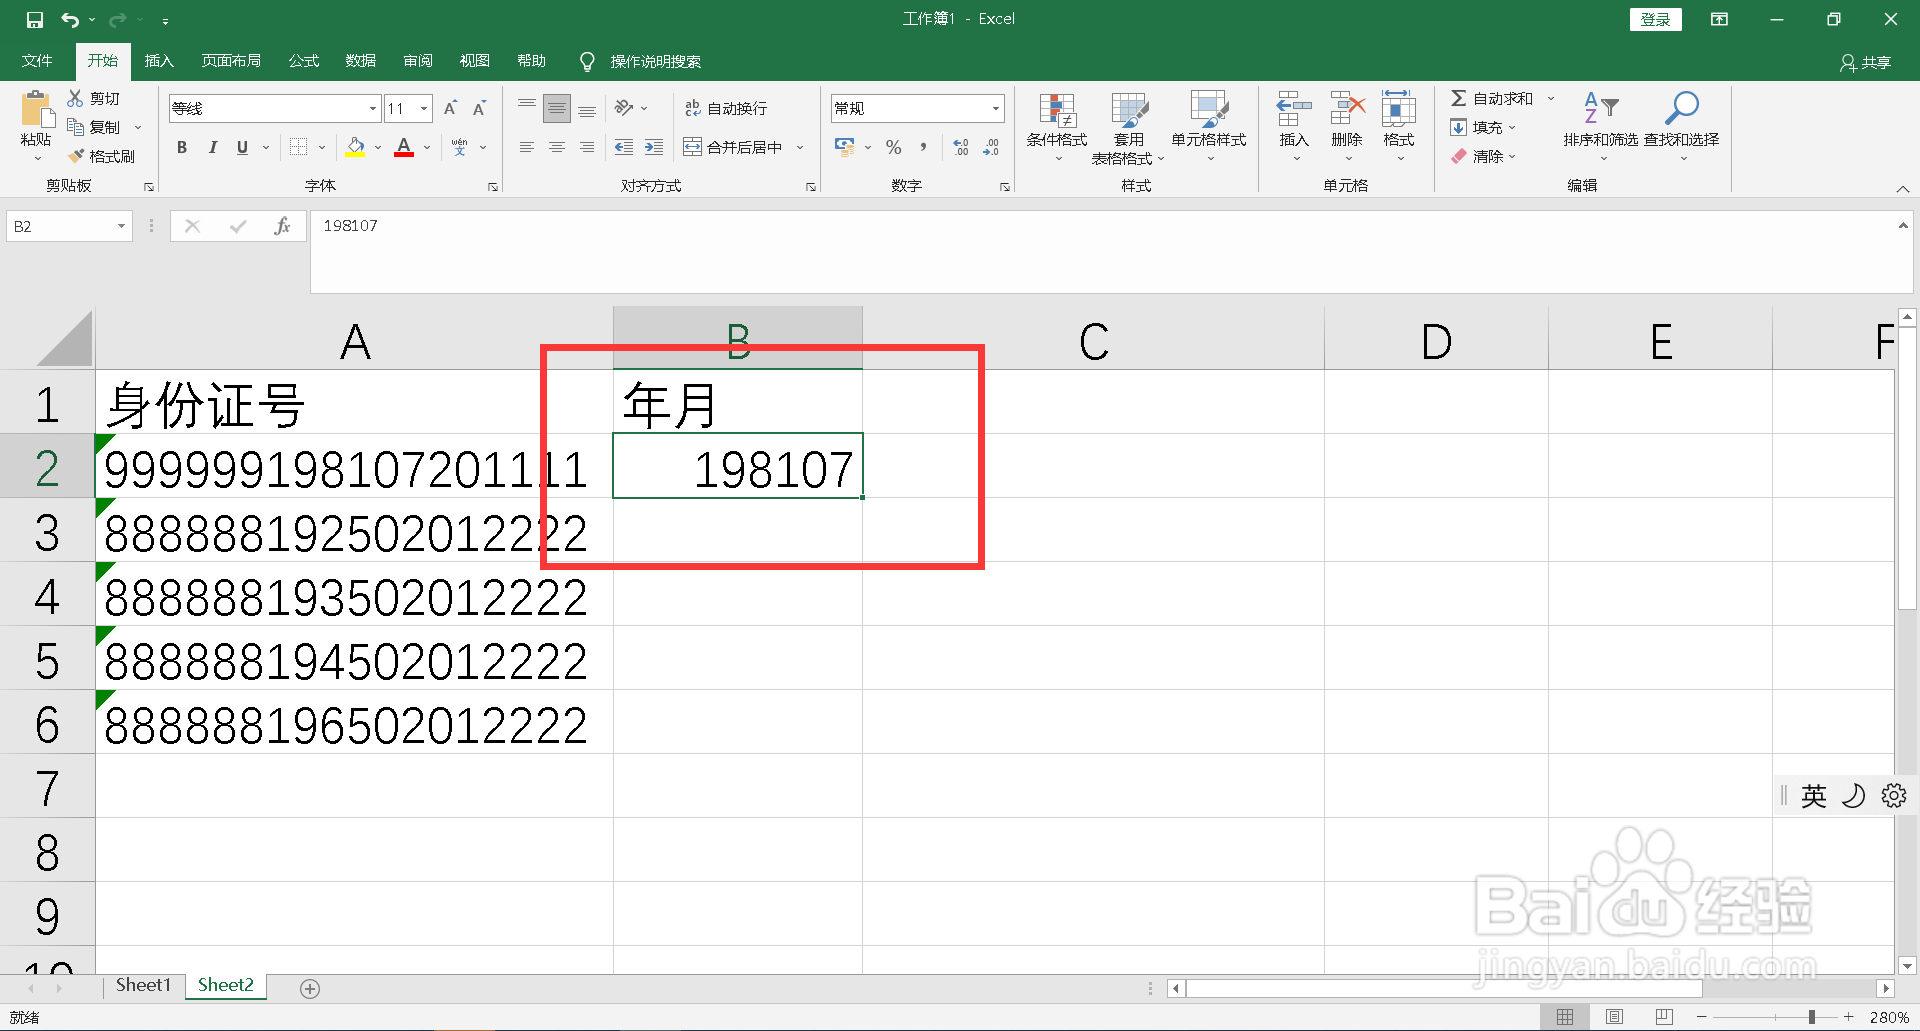Open Find and Select magnifier
Viewport: 1920px width, 1031px height.
point(1681,127)
